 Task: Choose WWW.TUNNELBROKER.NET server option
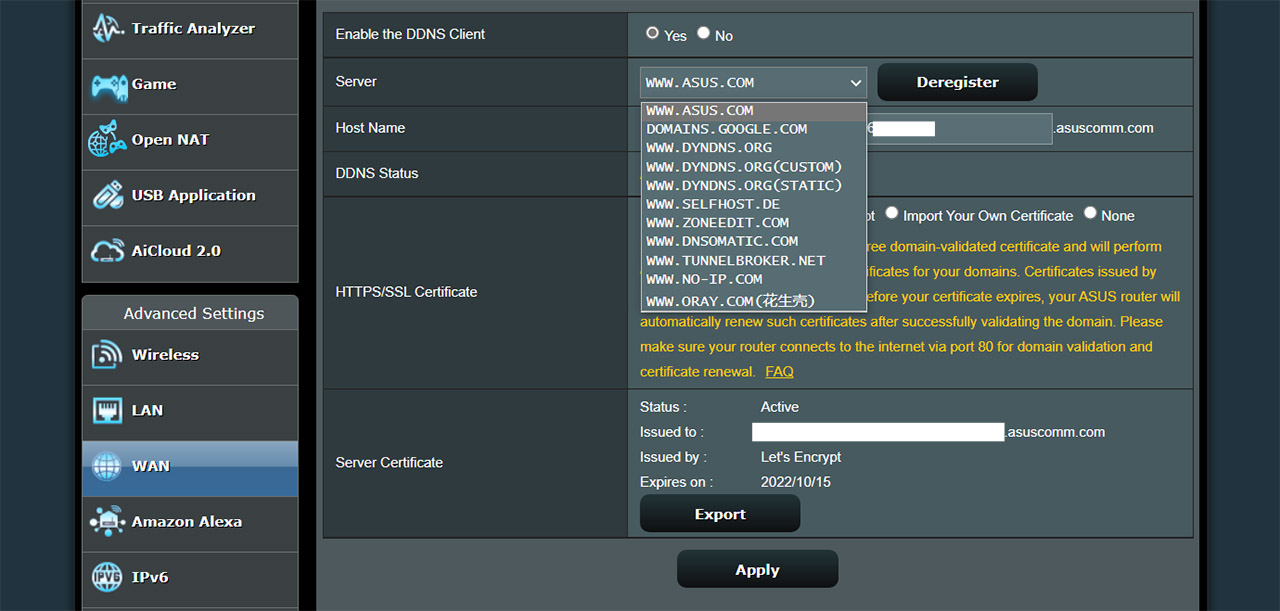pos(754,260)
